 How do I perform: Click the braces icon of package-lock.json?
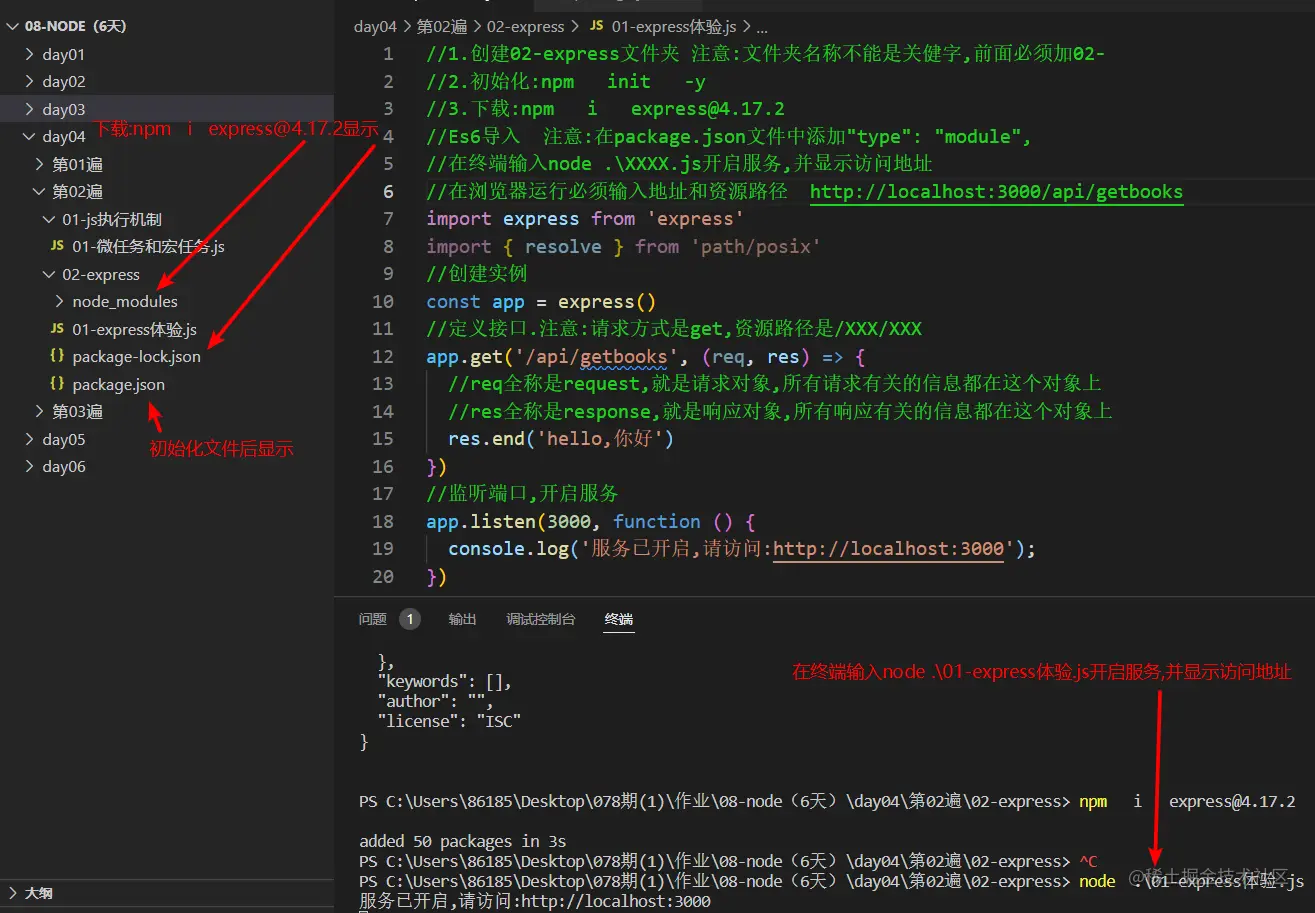coord(57,356)
